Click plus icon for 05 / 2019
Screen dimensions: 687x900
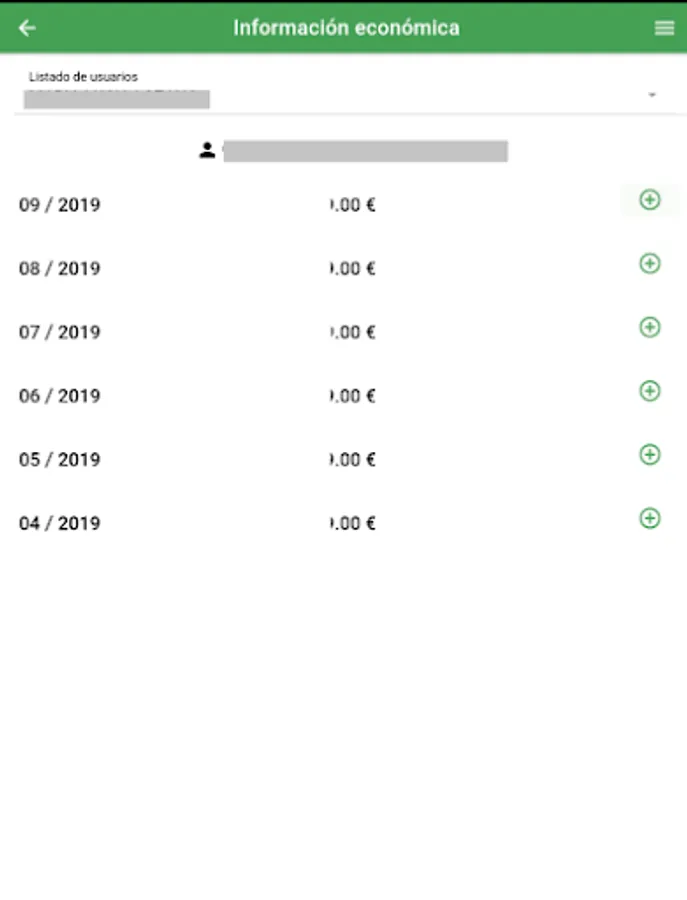[x=650, y=455]
